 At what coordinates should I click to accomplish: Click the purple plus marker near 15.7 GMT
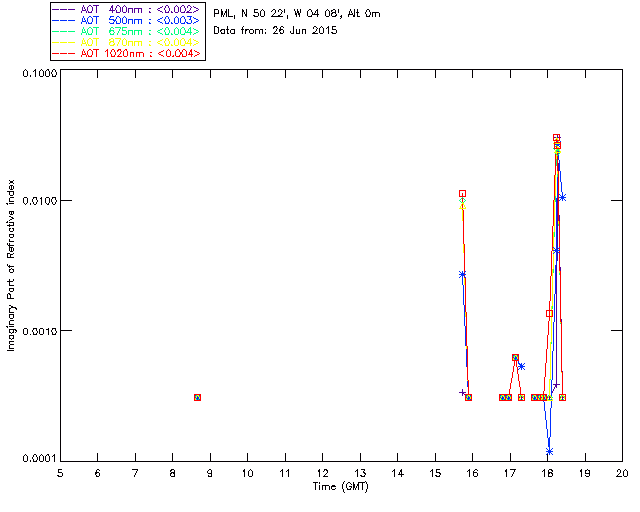pos(462,393)
